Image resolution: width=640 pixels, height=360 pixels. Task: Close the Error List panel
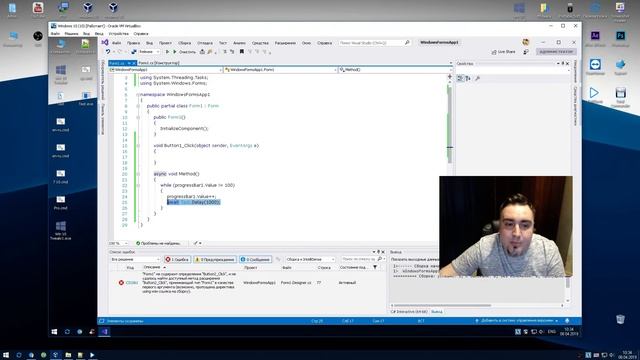(x=383, y=252)
